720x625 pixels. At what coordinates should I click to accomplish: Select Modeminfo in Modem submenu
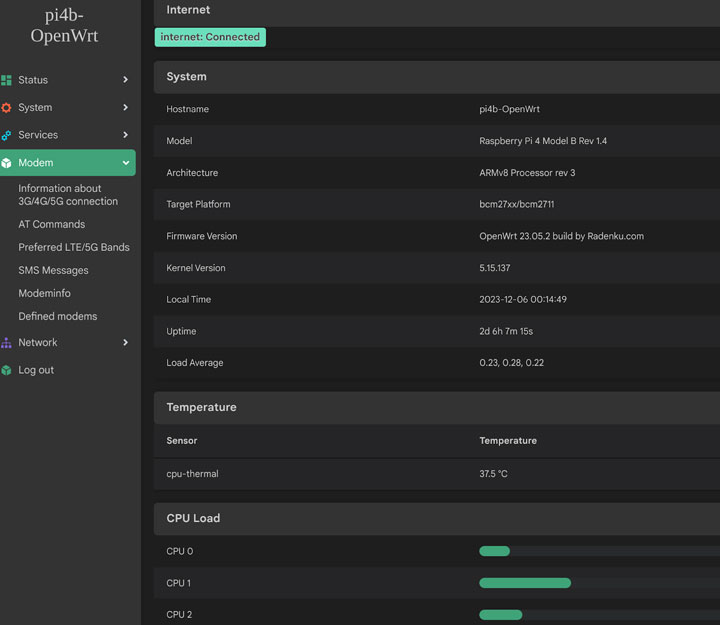(44, 294)
